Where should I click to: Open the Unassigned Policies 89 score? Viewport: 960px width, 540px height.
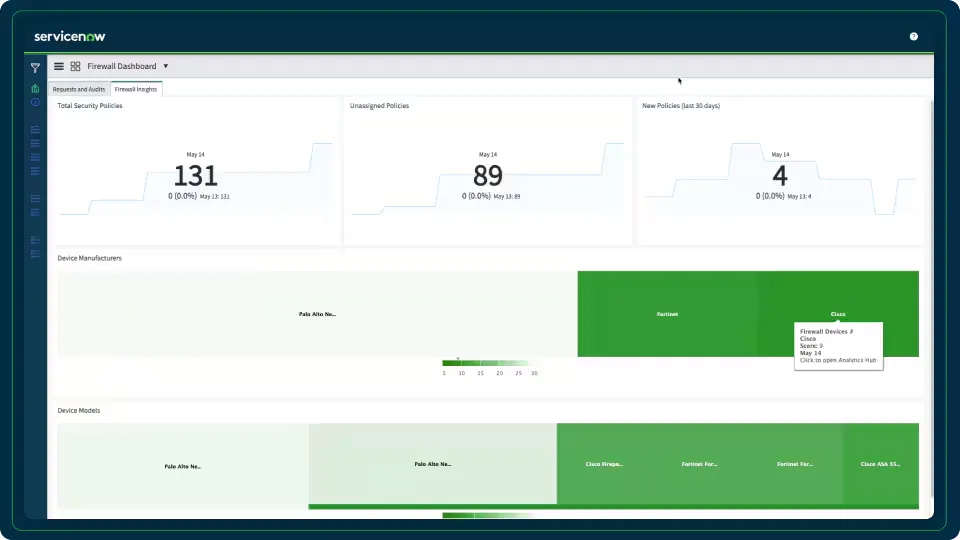(x=488, y=176)
